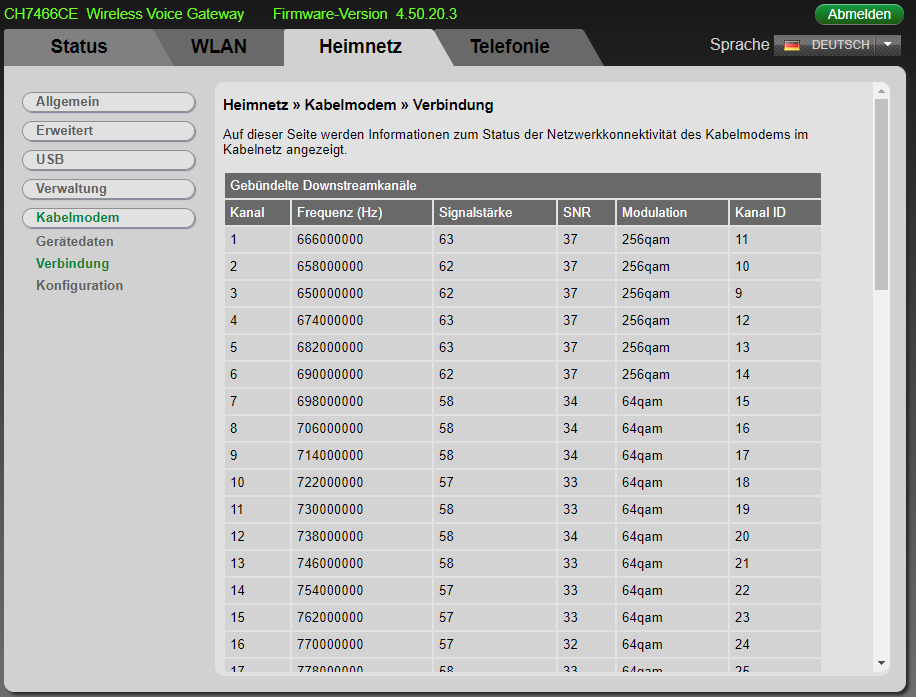Open the Verwaltung sidebar section
This screenshot has height=697, width=916.
tap(109, 189)
